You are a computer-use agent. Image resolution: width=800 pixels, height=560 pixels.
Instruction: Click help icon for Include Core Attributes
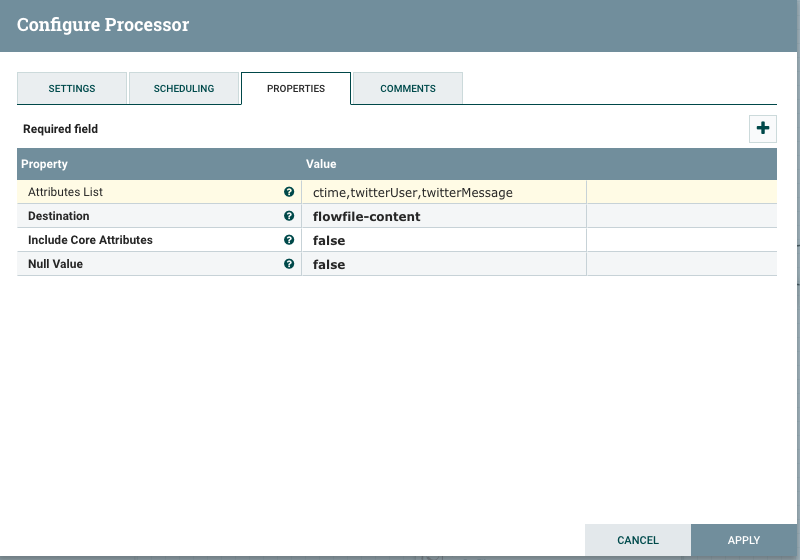pyautogui.click(x=289, y=240)
